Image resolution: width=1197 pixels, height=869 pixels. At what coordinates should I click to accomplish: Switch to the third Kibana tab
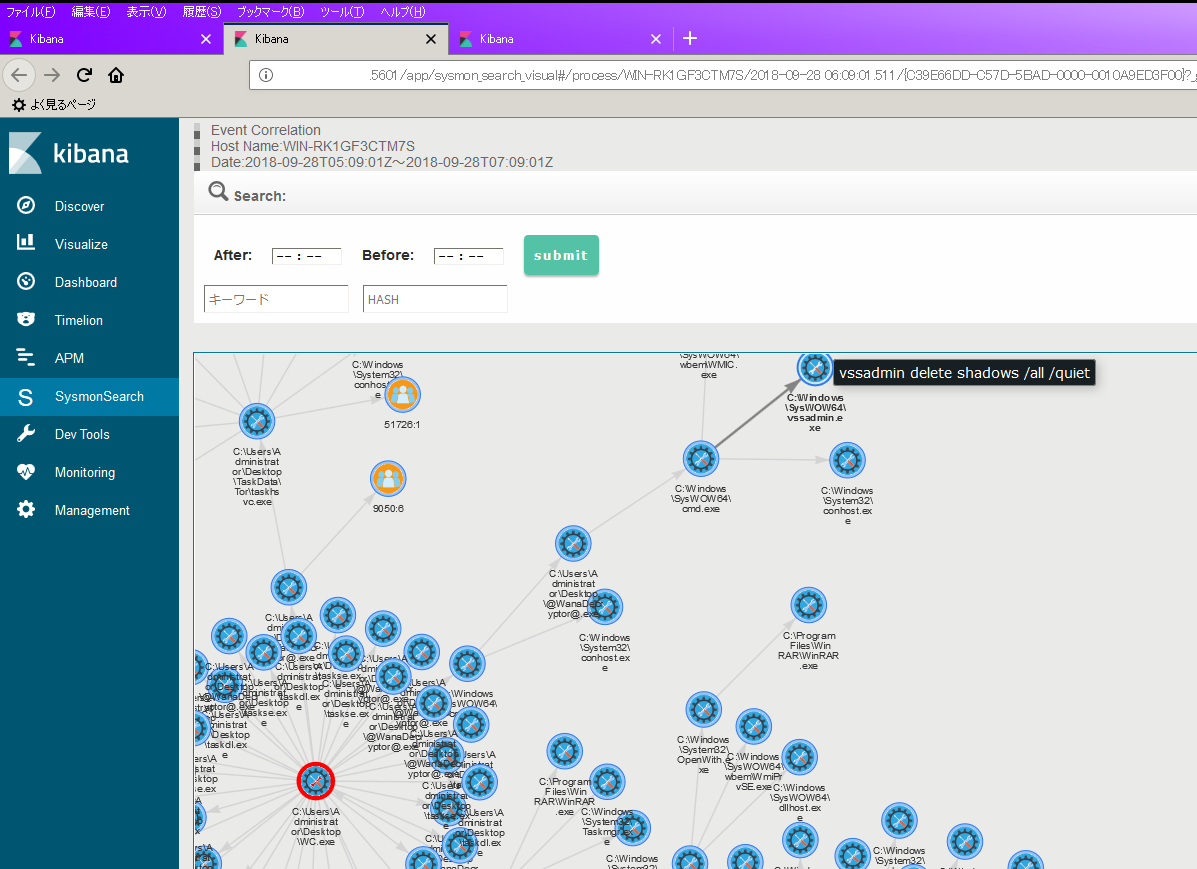pos(555,39)
